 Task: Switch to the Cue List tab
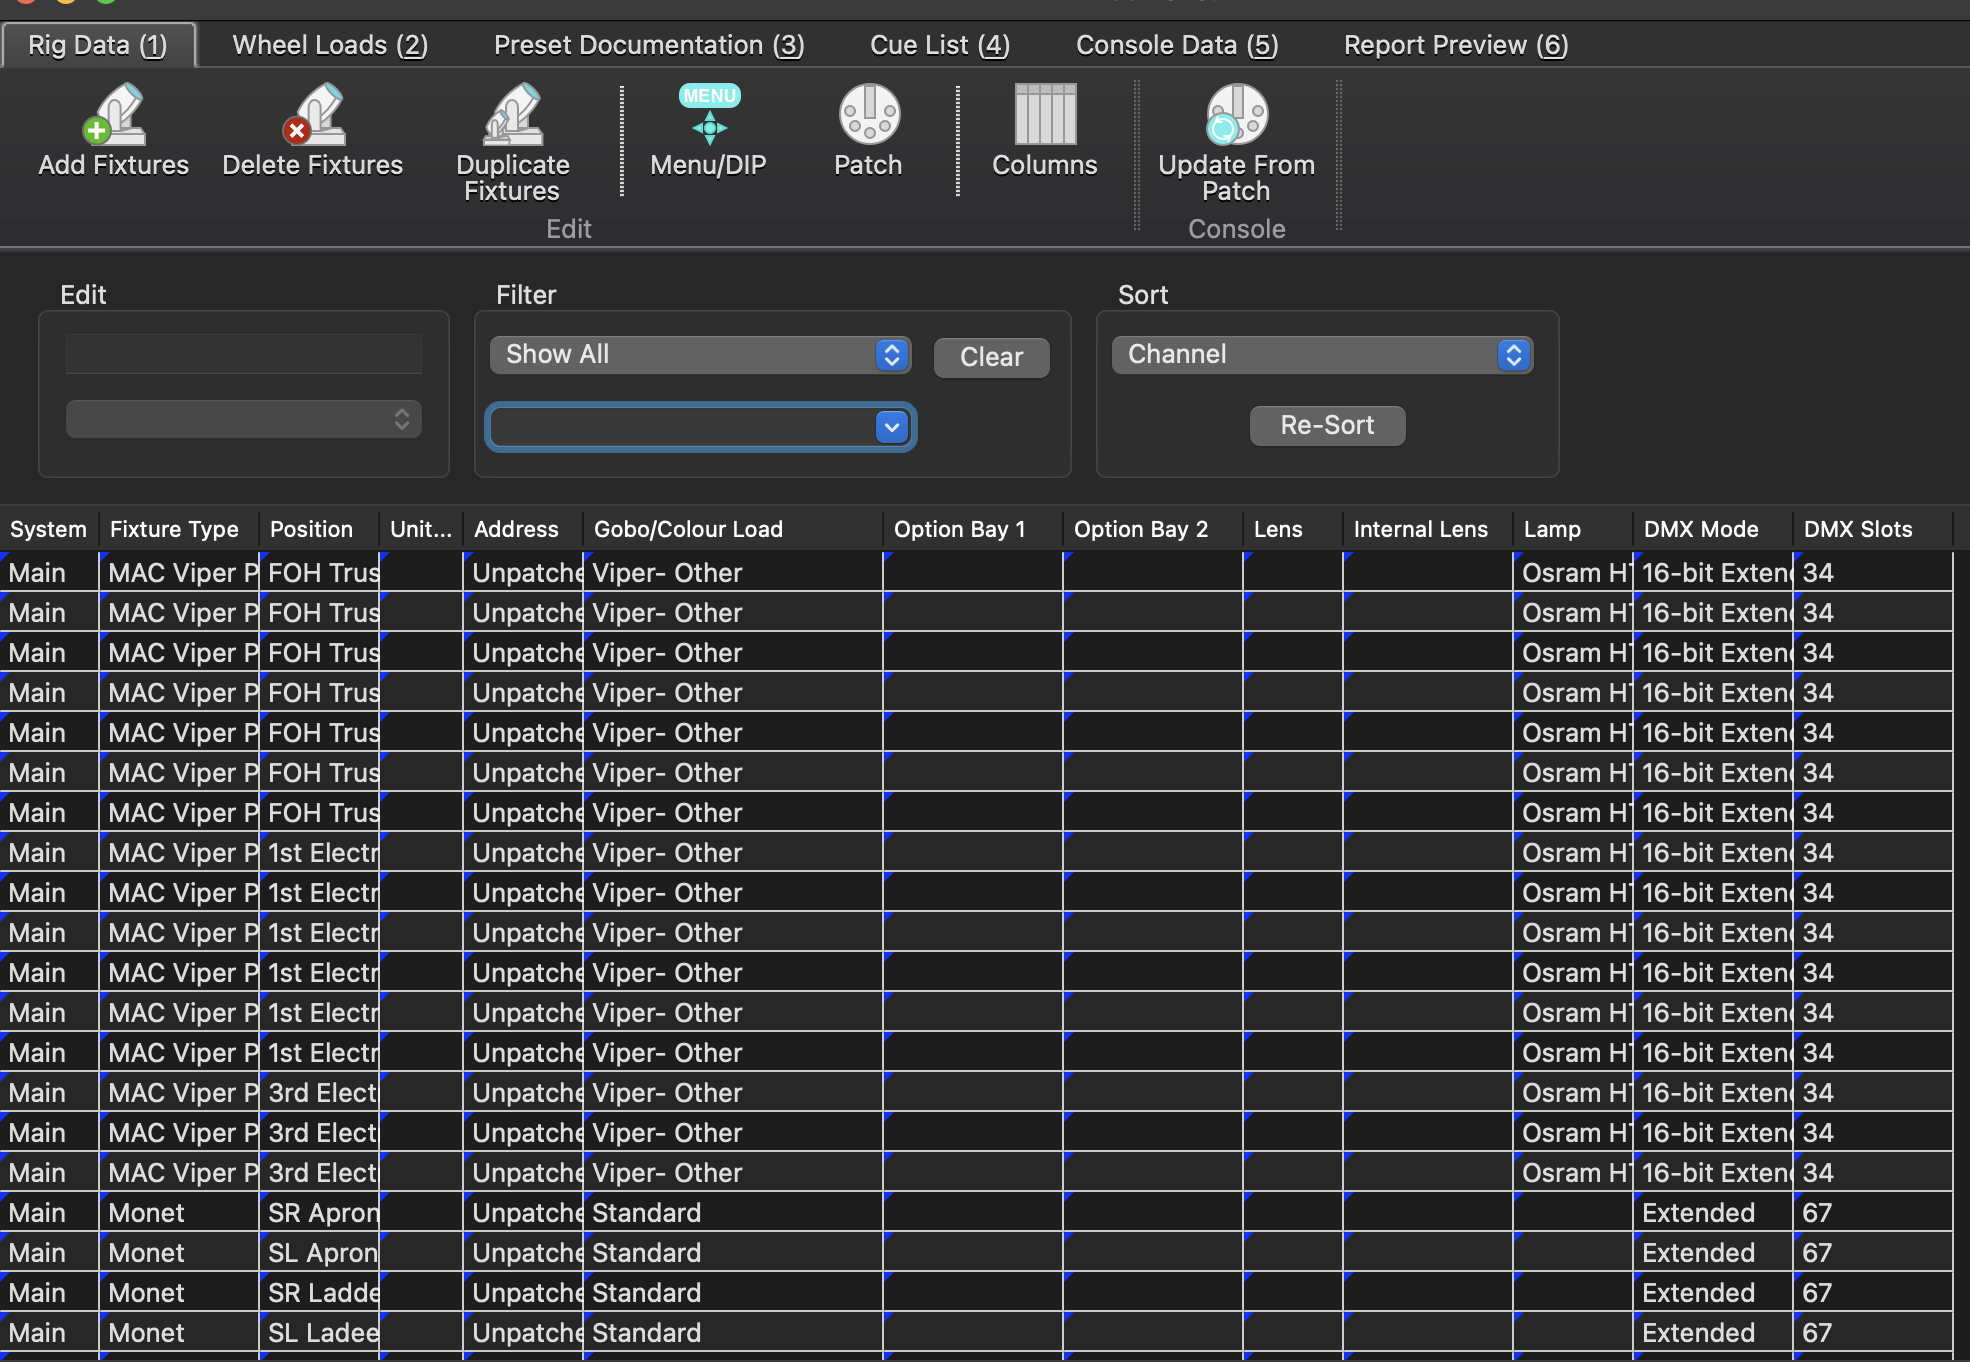point(939,45)
